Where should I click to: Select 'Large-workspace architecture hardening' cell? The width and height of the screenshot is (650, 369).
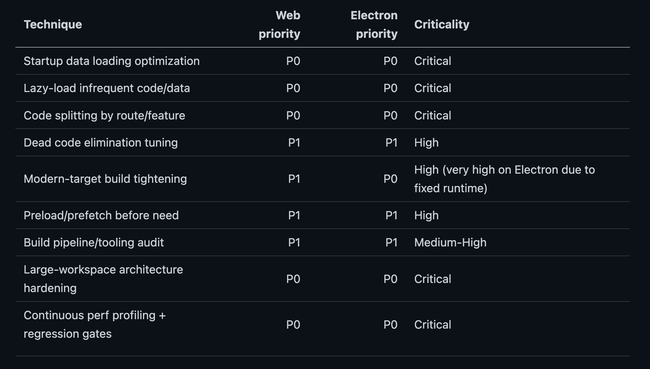click(x=103, y=279)
